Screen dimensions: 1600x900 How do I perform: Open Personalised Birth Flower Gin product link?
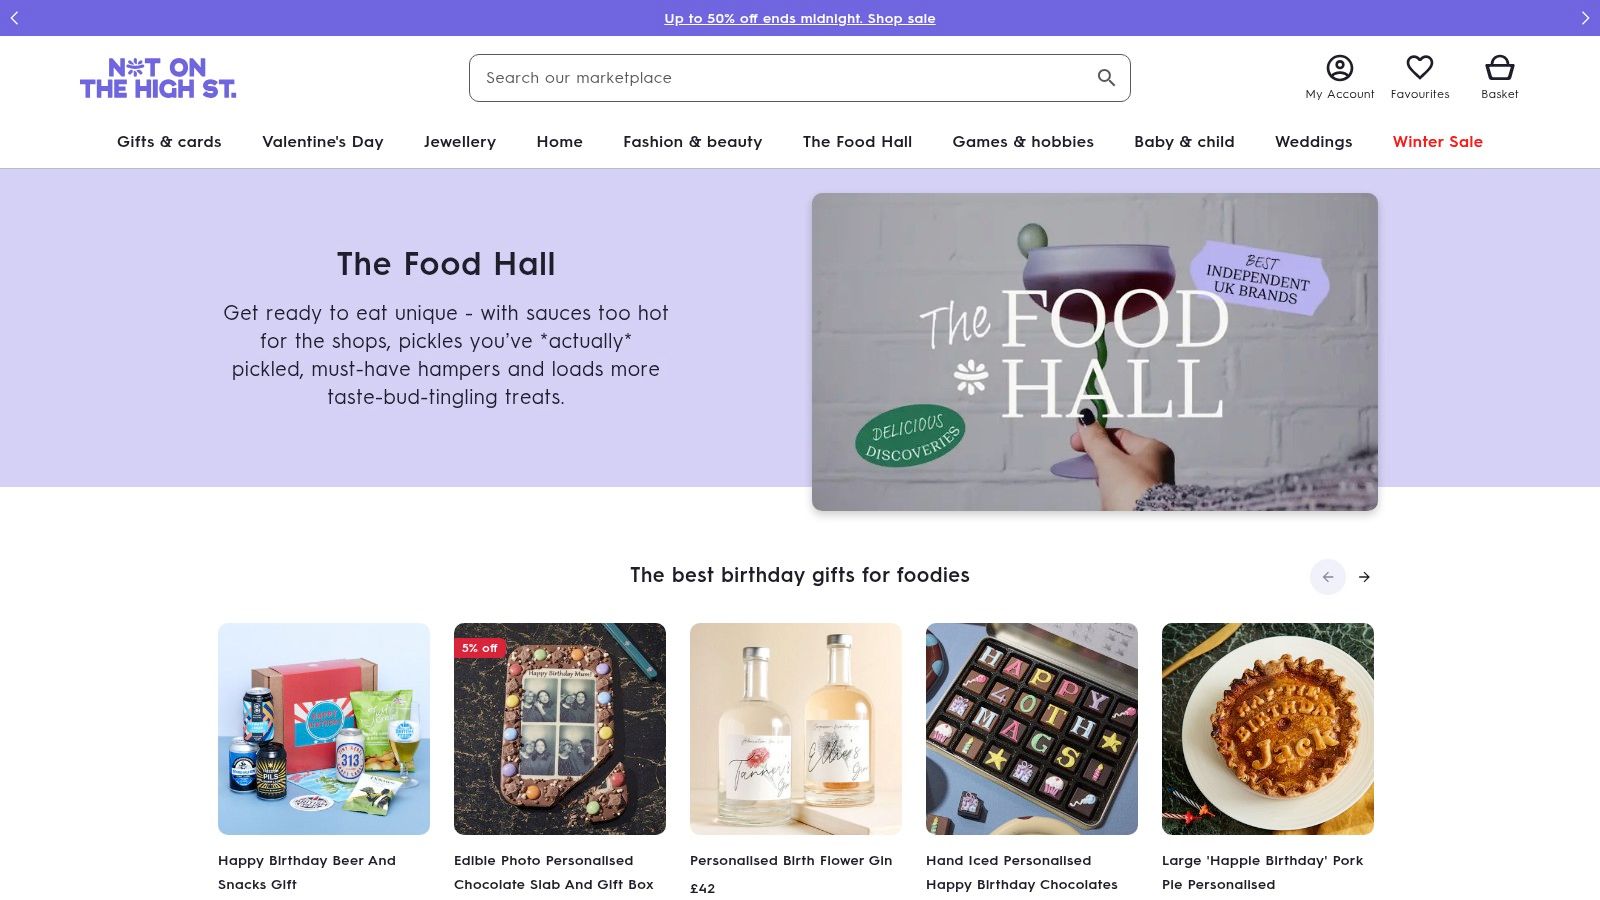point(790,861)
